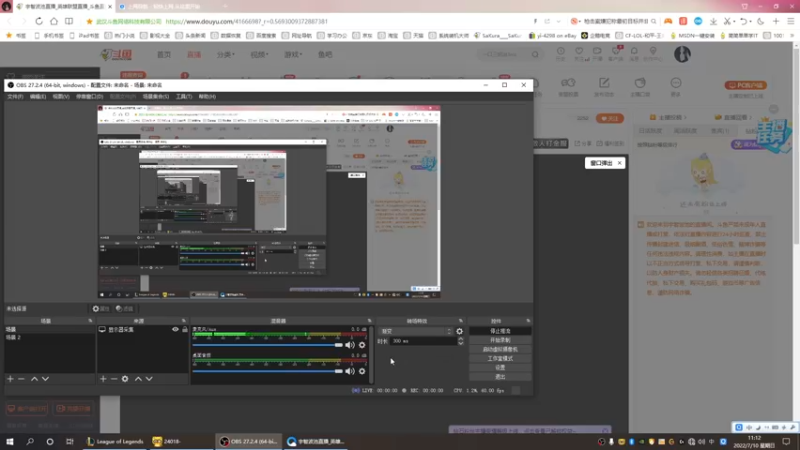This screenshot has height=450, width=800.
Task: Add a new source with plus button
Action: coord(103,379)
